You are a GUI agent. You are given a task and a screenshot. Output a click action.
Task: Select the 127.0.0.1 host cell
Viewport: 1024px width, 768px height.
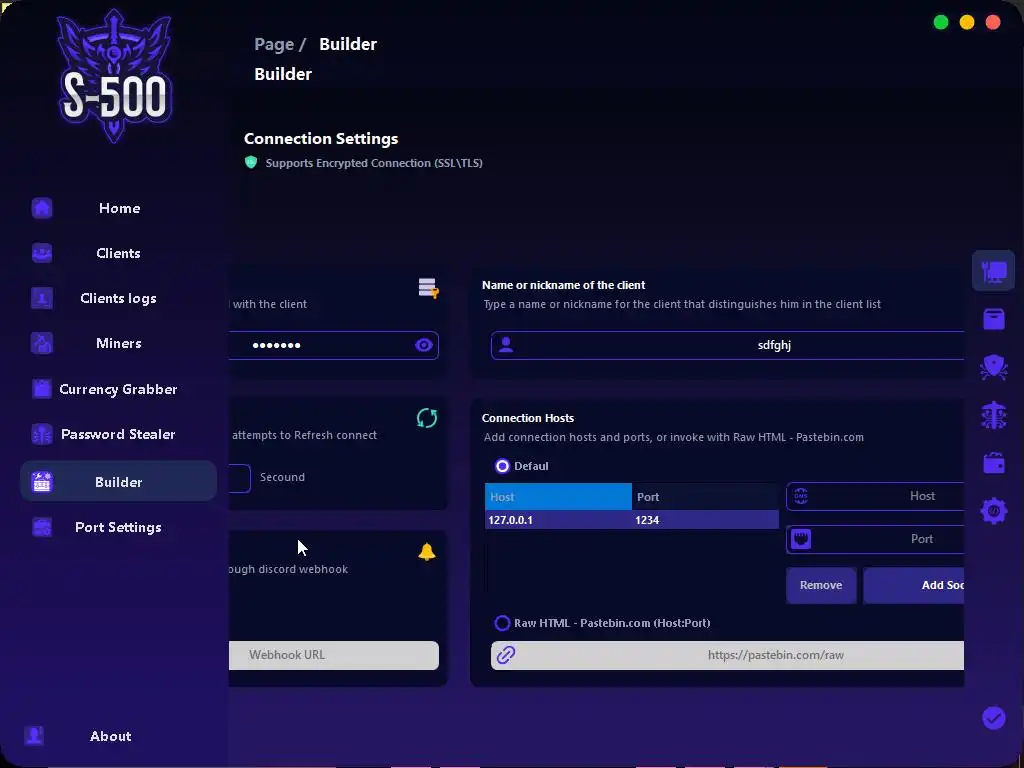tap(558, 520)
